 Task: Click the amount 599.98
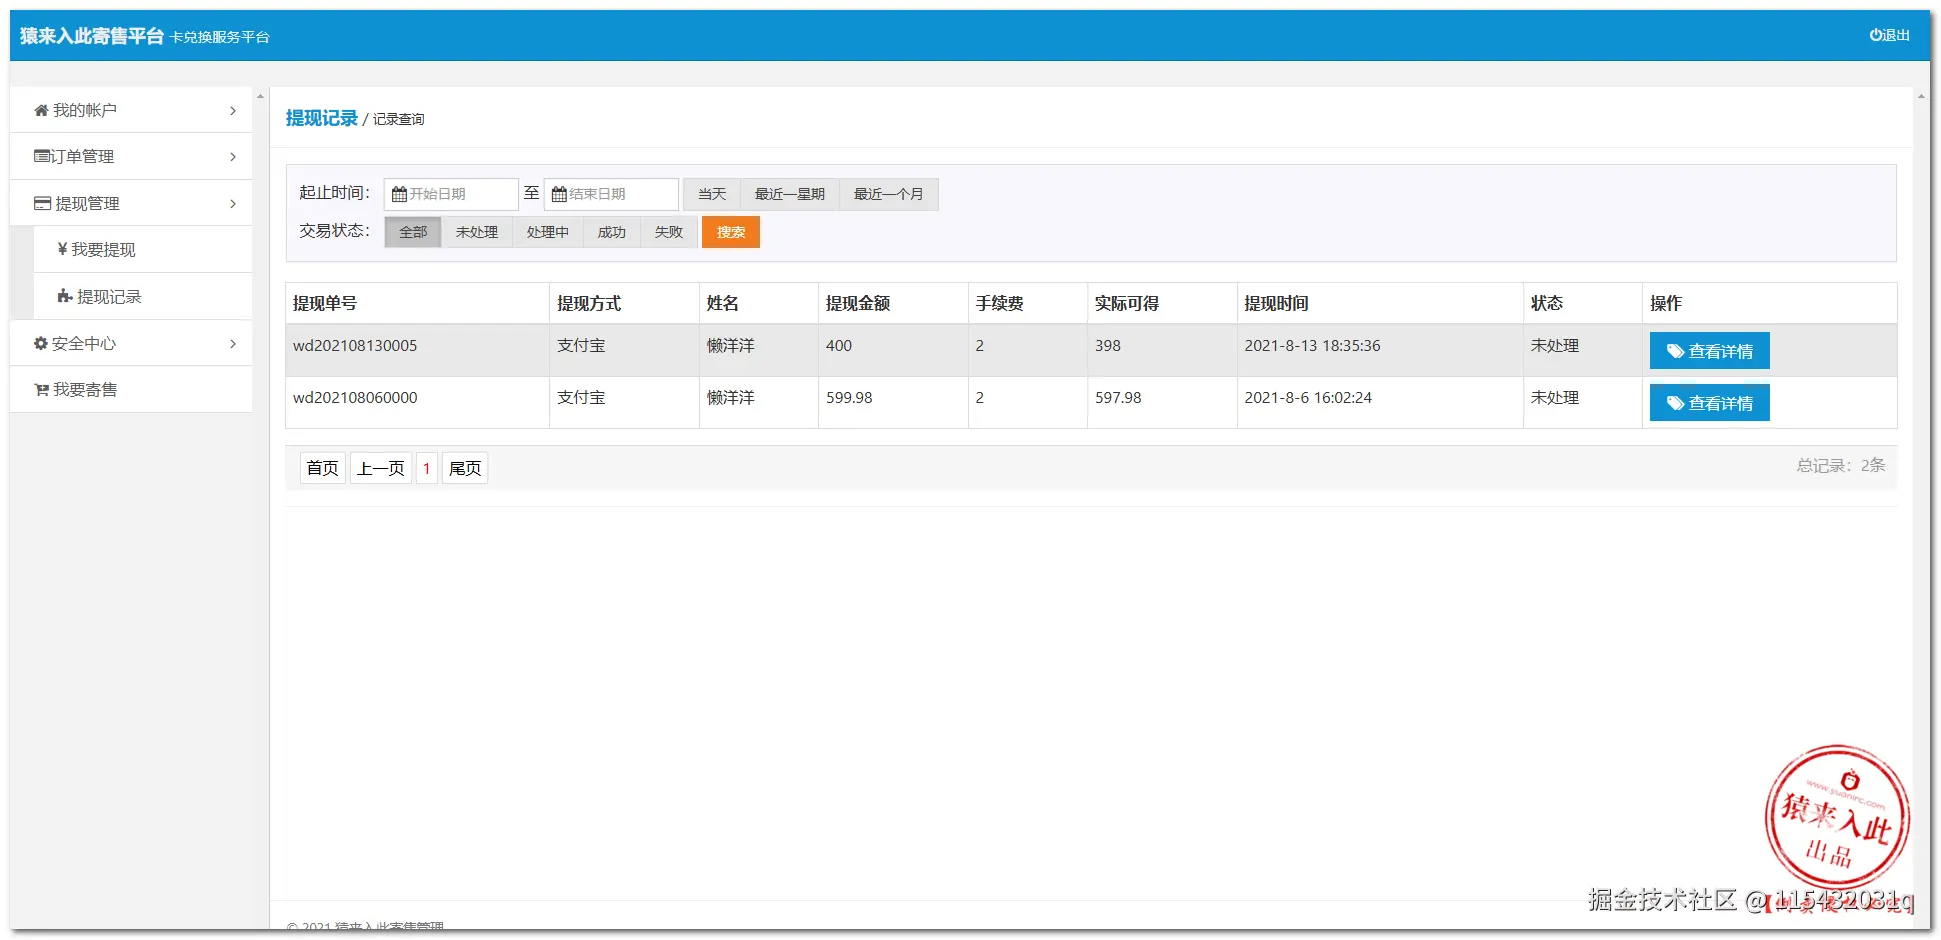click(x=849, y=398)
